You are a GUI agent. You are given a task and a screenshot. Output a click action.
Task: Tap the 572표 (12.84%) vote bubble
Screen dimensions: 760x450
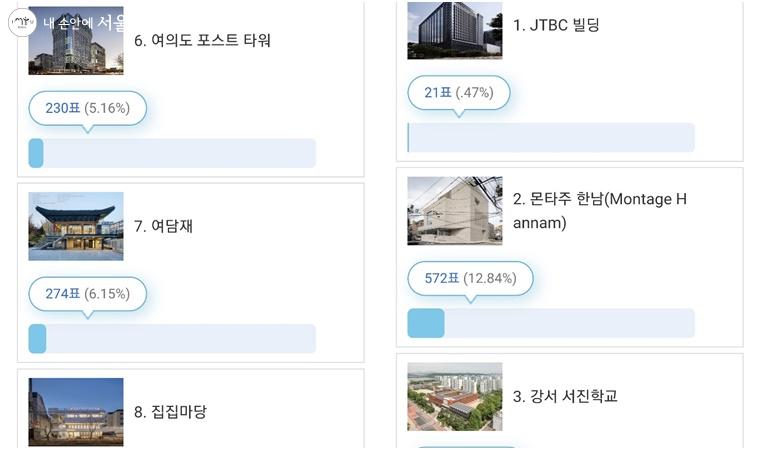470,278
